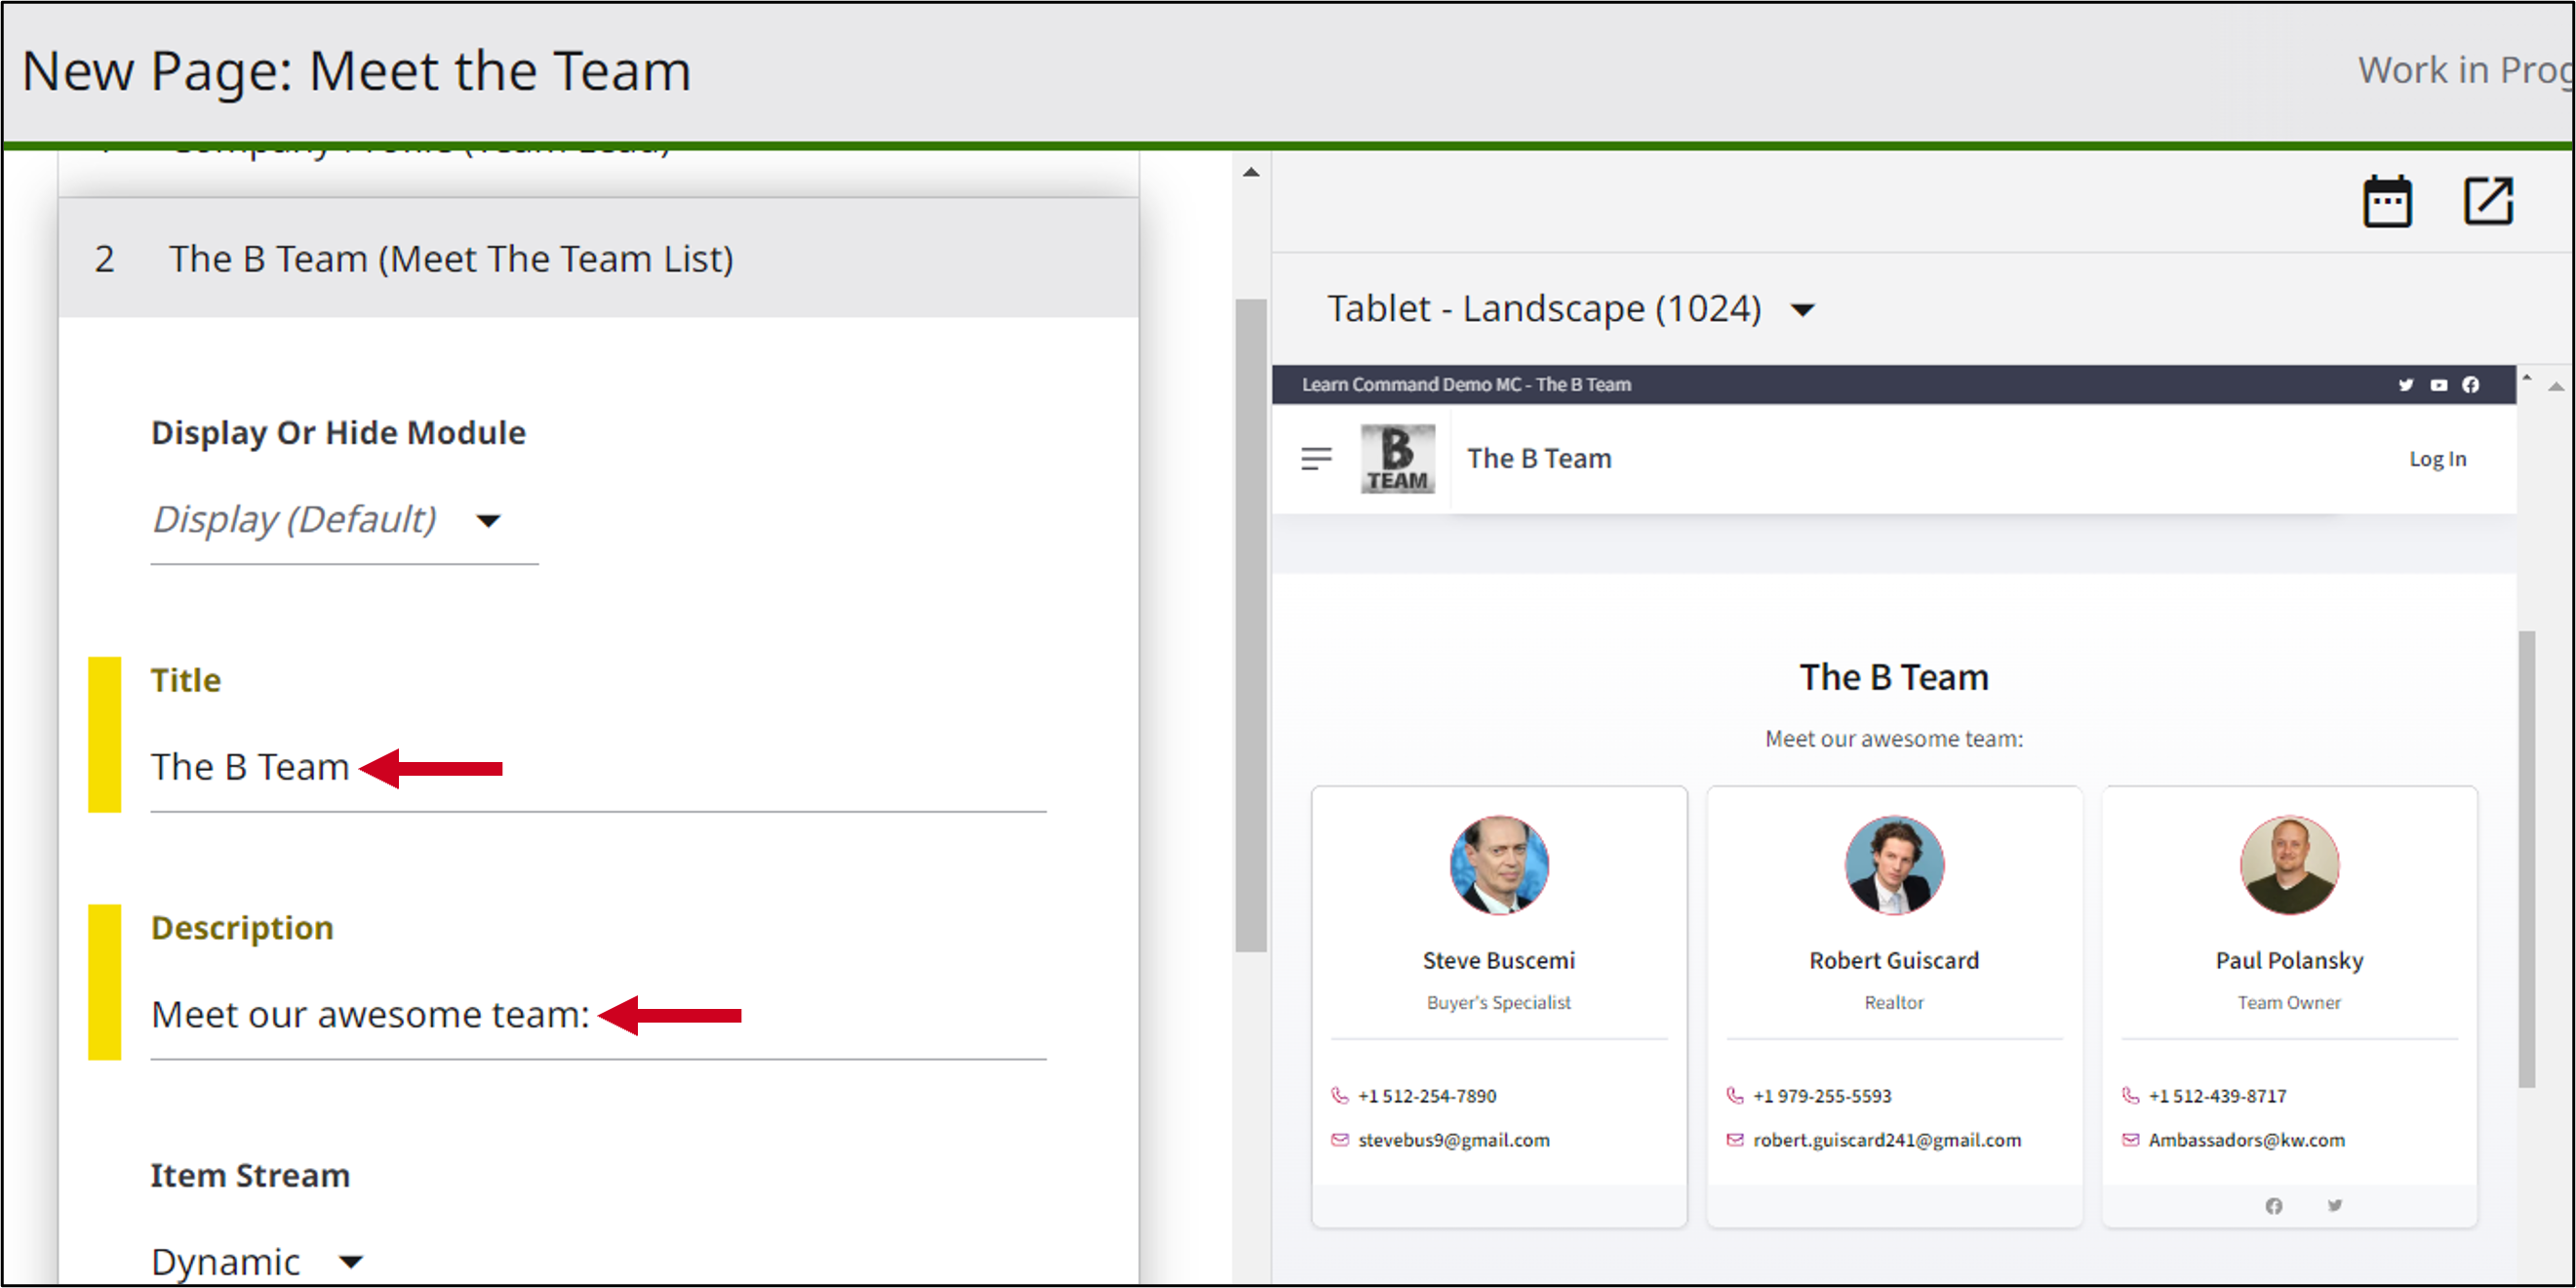The height and width of the screenshot is (1288, 2576).
Task: Click Log In in the site preview
Action: pyautogui.click(x=2437, y=459)
